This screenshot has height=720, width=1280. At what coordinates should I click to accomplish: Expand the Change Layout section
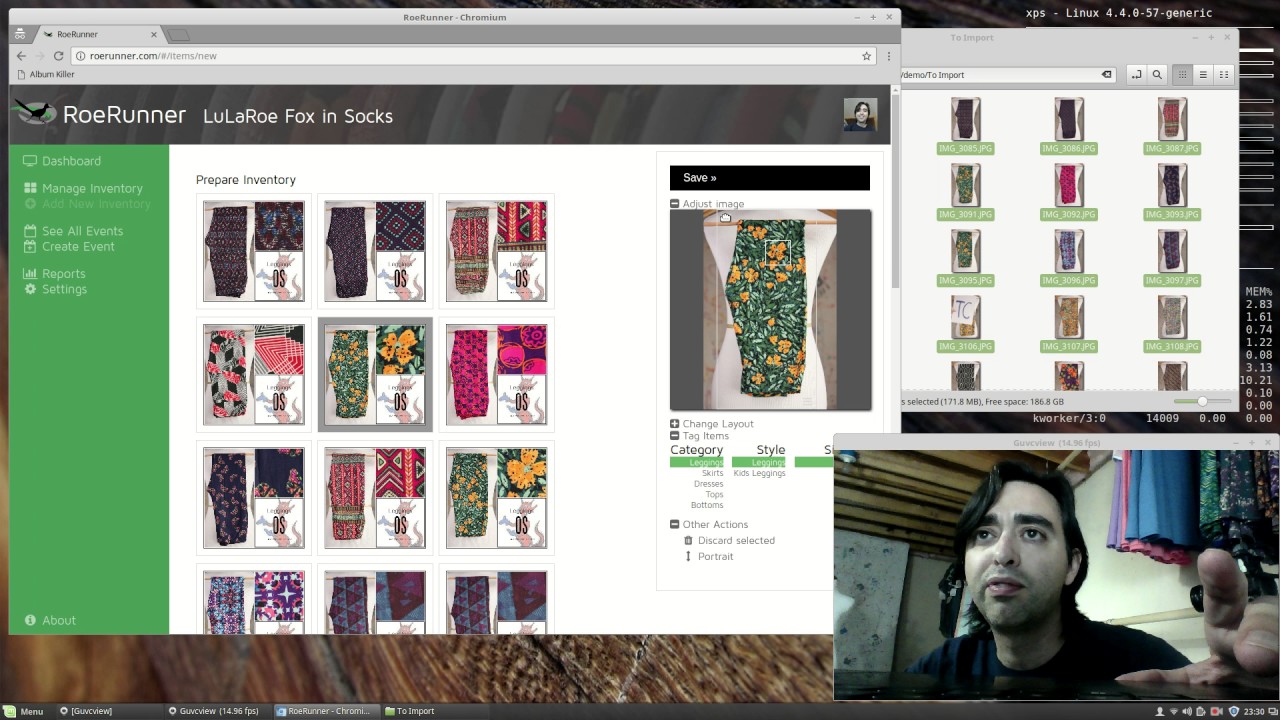[x=675, y=424]
